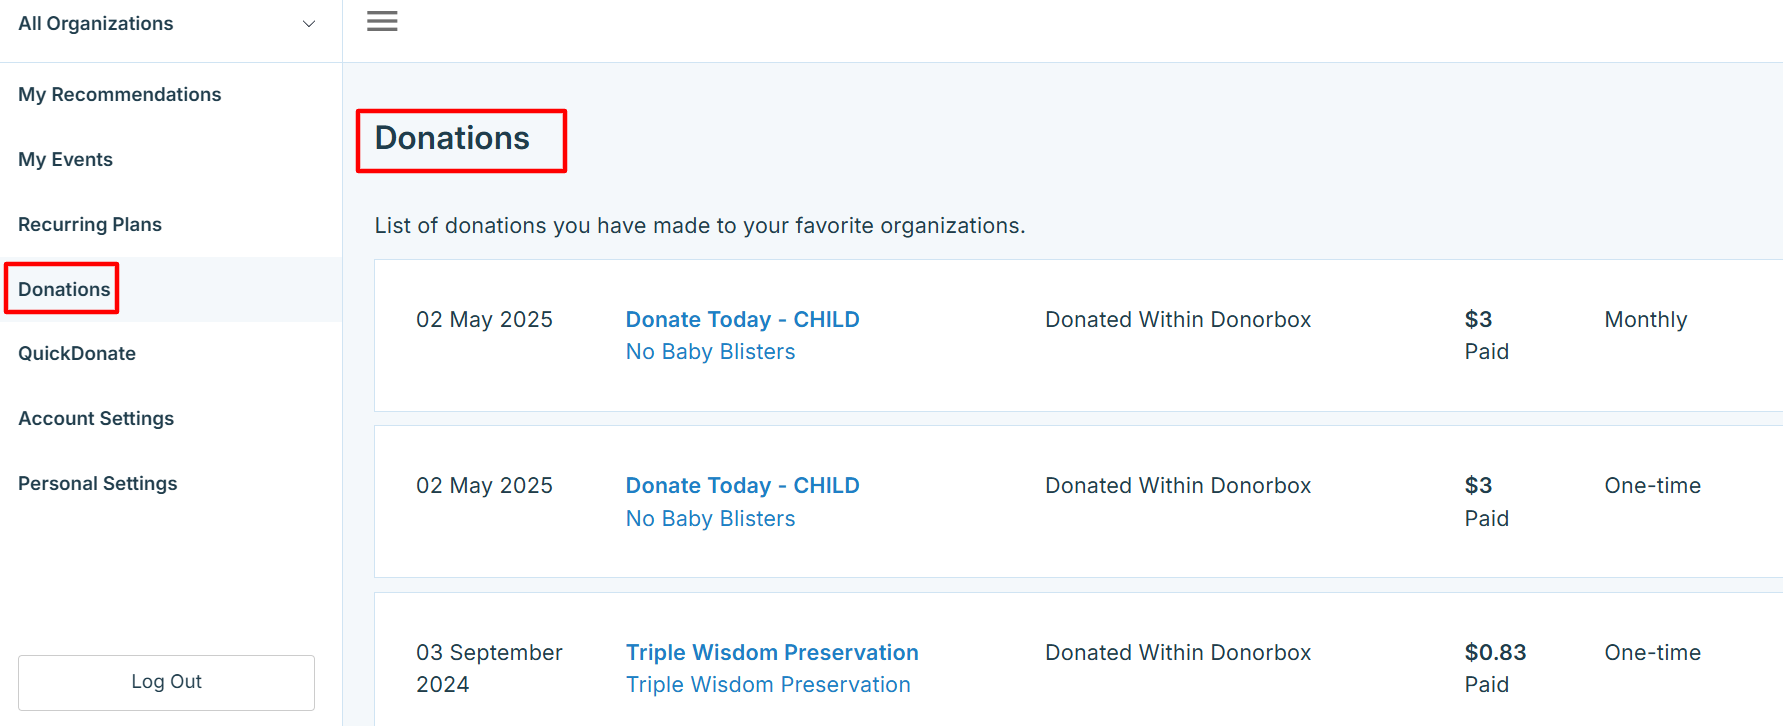Click the Monthly frequency label on the first donation
1783x726 pixels.
pos(1645,319)
